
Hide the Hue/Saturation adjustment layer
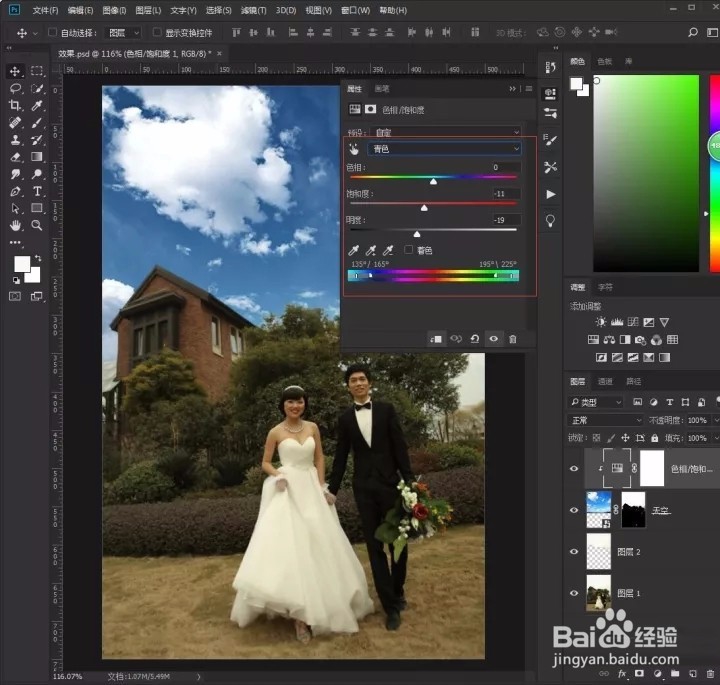click(x=574, y=469)
